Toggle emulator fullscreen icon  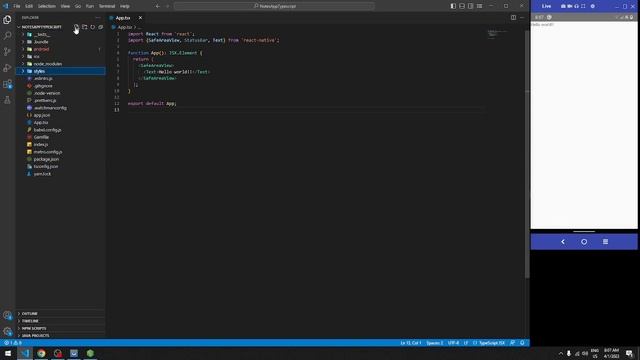[x=583, y=6]
